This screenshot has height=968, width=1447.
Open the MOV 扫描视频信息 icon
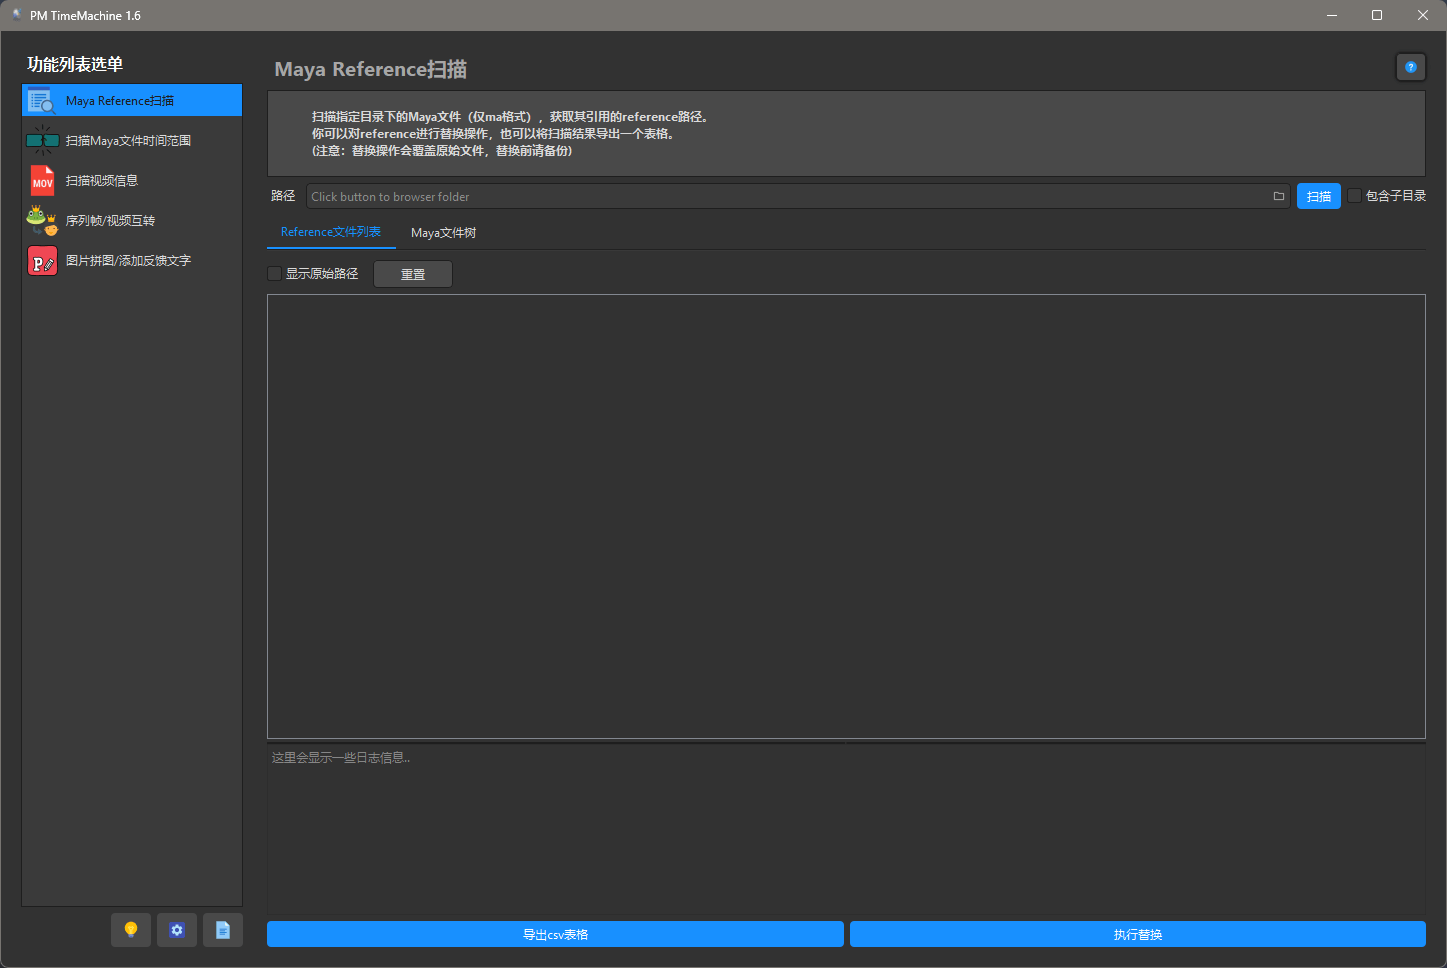pyautogui.click(x=42, y=181)
